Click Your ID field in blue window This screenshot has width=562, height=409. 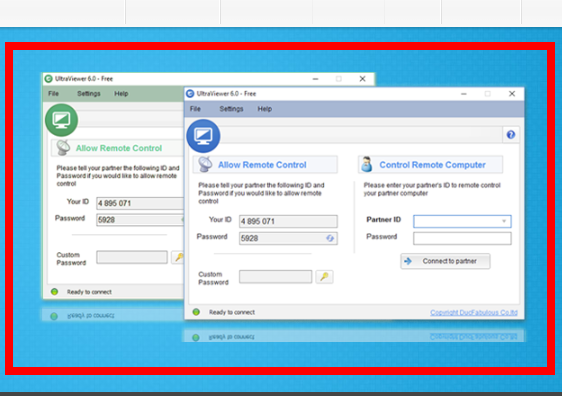[288, 221]
